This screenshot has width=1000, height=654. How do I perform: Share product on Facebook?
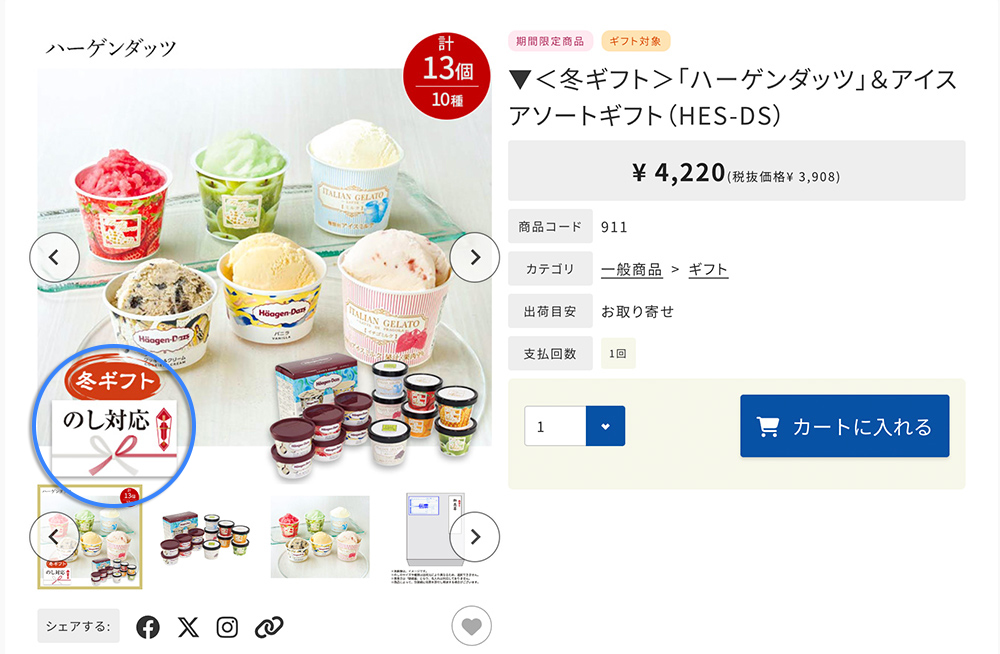148,627
